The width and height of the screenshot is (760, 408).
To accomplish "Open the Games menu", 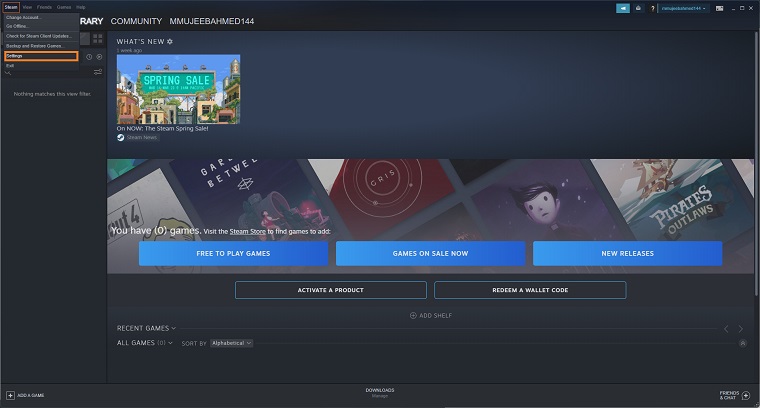I will [x=63, y=7].
